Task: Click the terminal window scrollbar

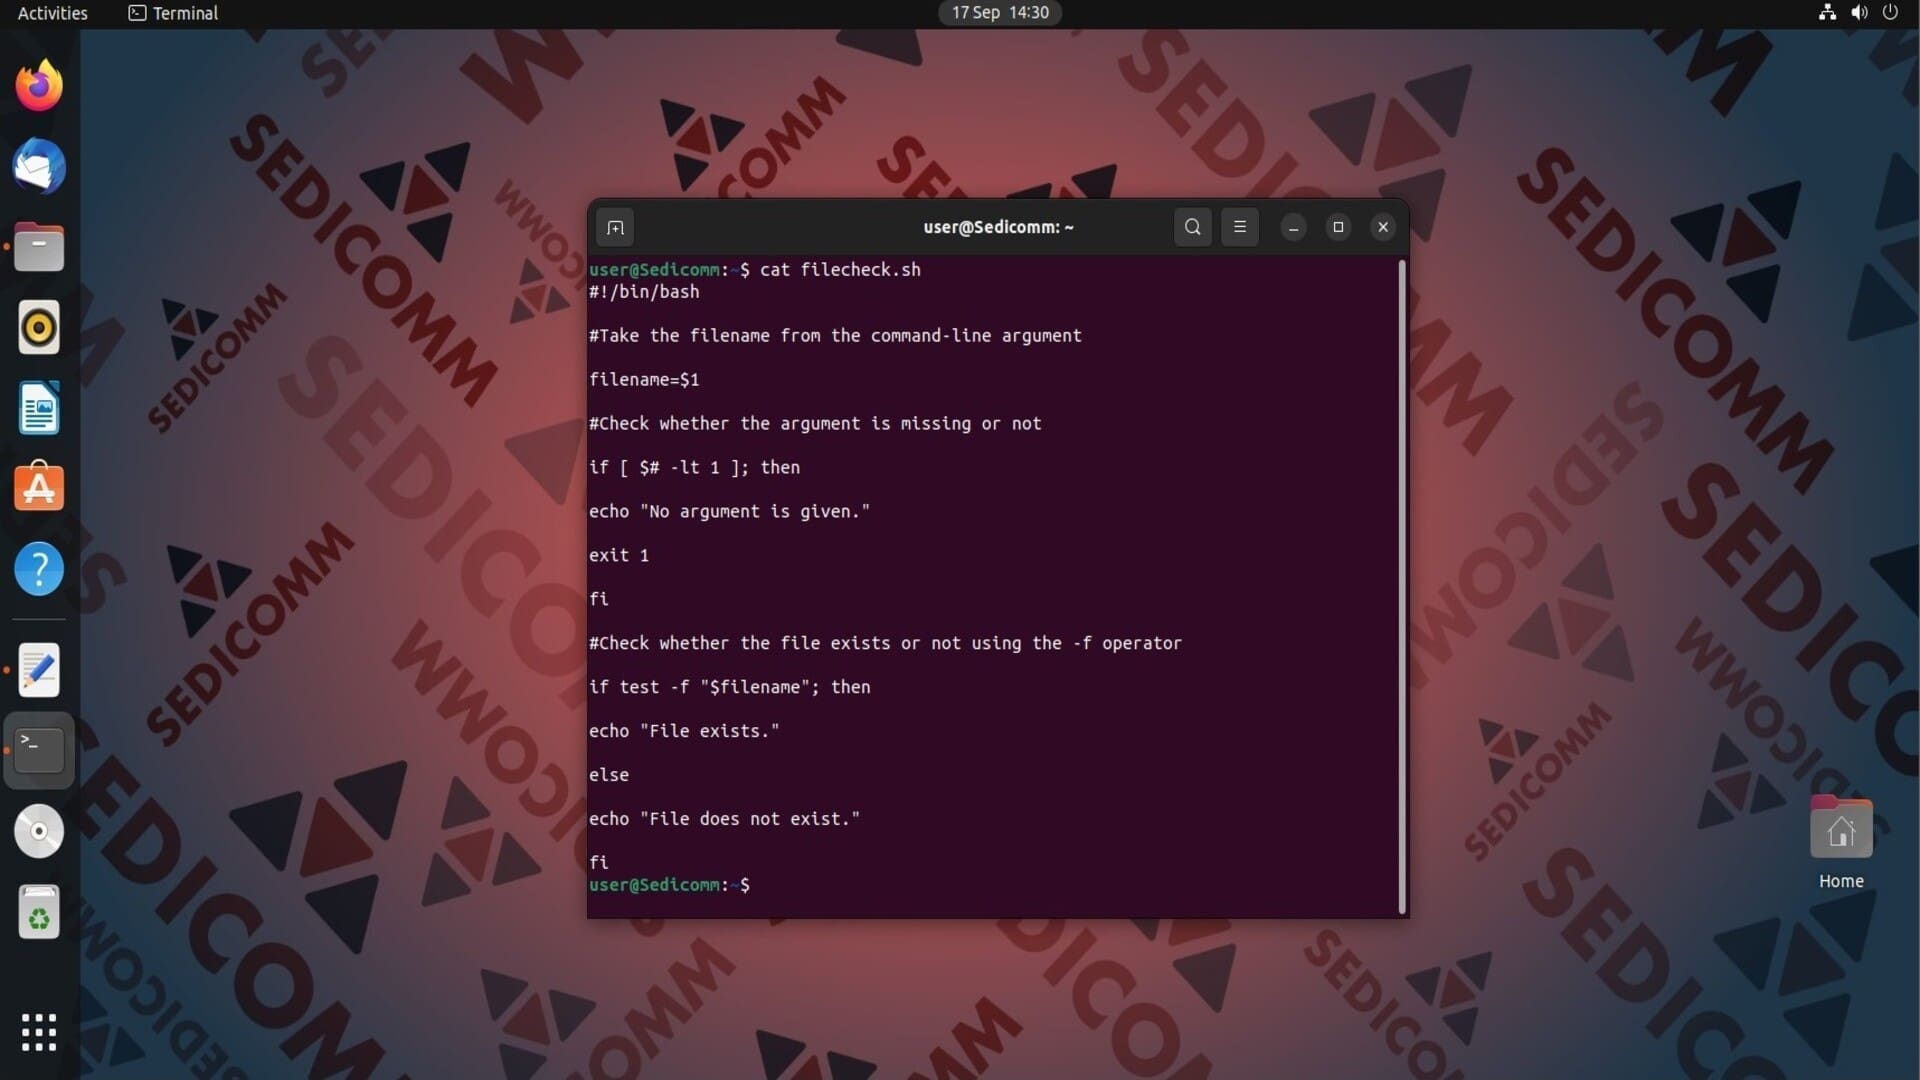Action: (1402, 586)
